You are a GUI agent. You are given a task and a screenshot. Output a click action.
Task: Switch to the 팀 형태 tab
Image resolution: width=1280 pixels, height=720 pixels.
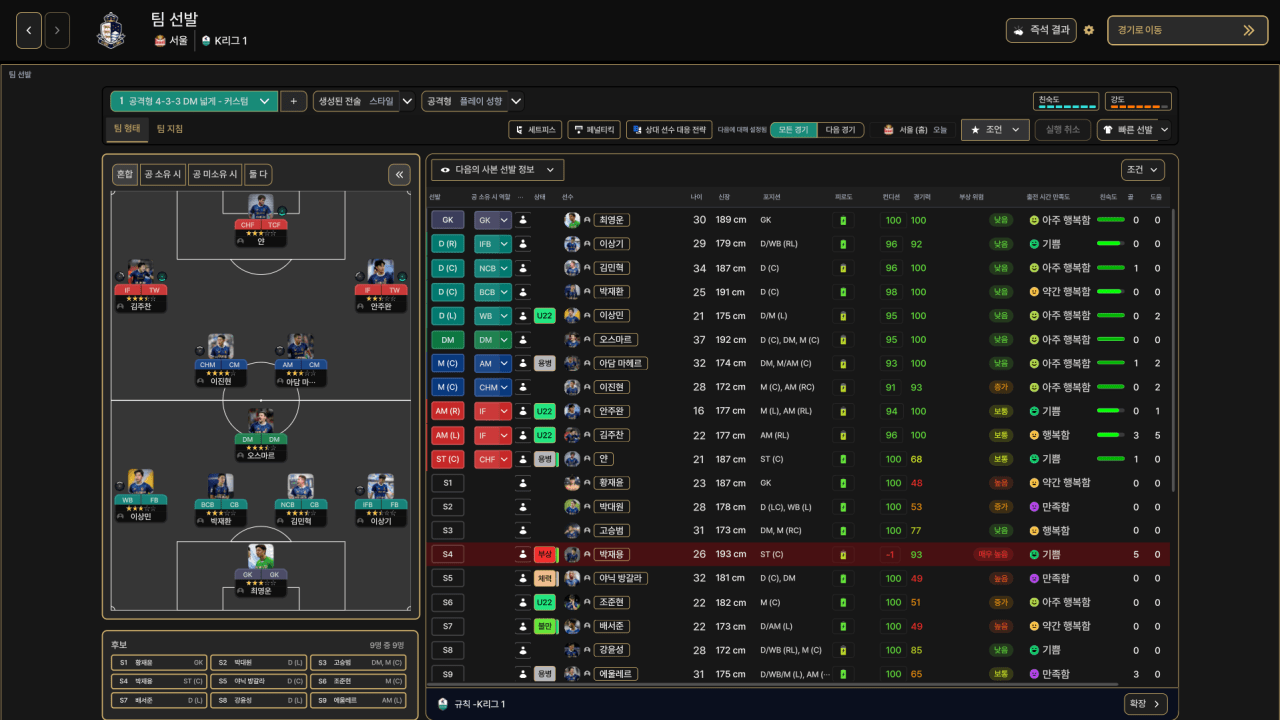tap(127, 129)
